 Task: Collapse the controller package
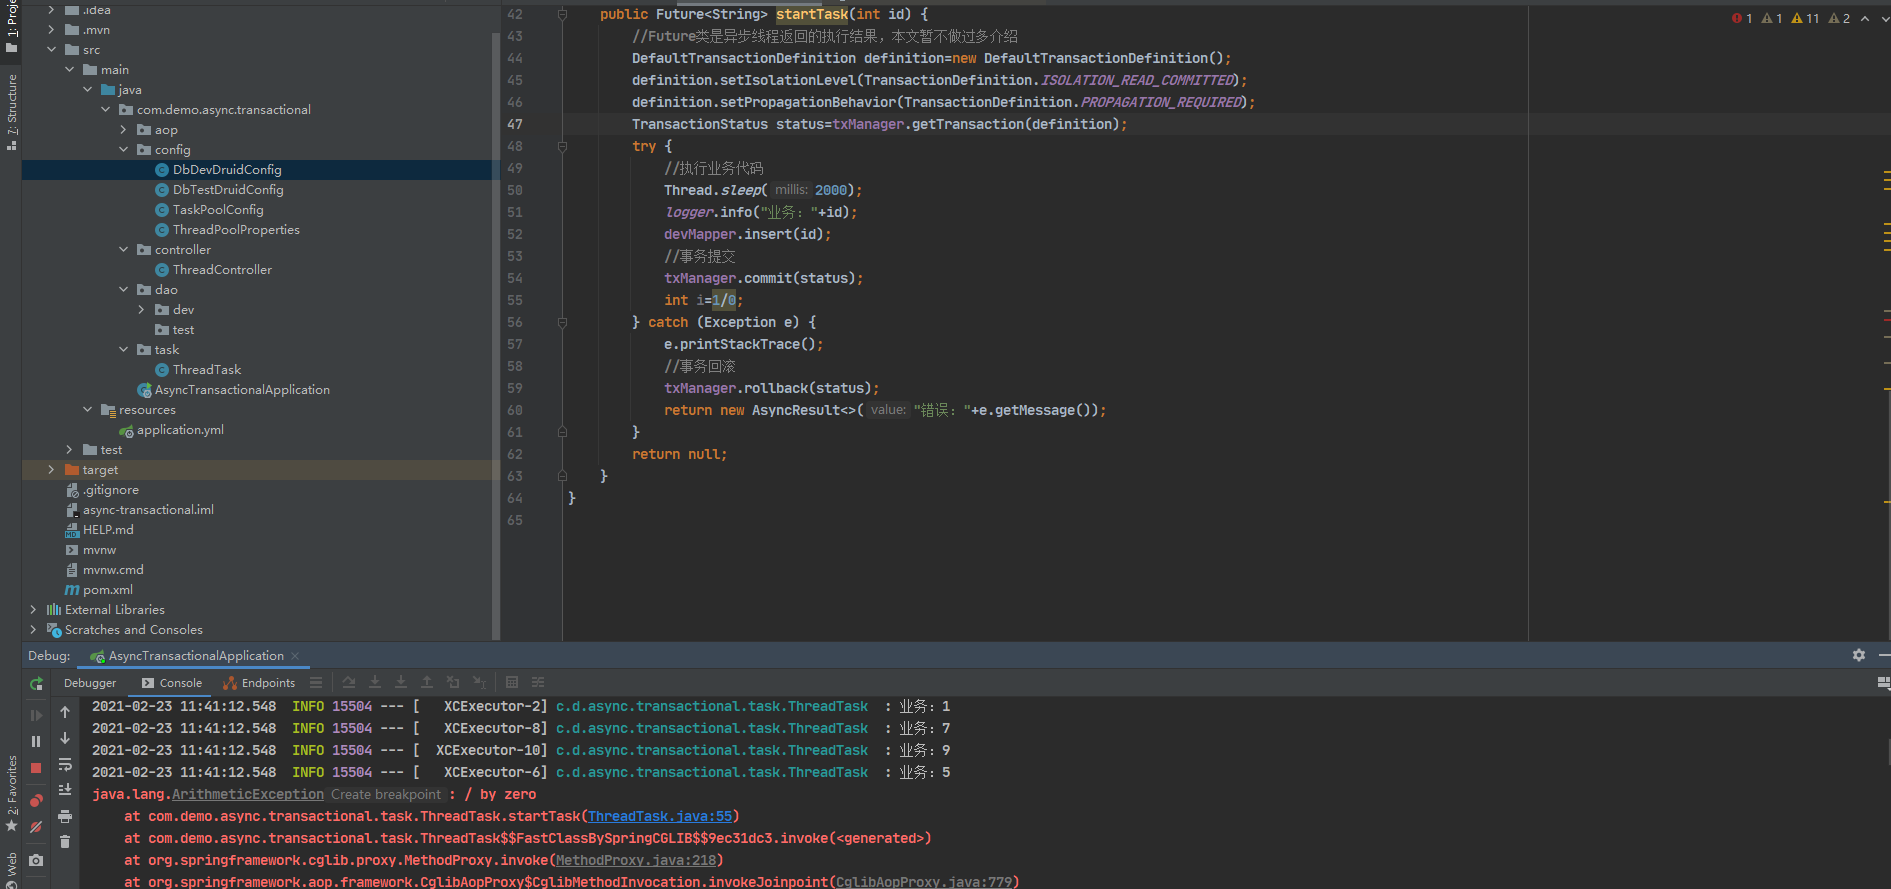pos(123,250)
